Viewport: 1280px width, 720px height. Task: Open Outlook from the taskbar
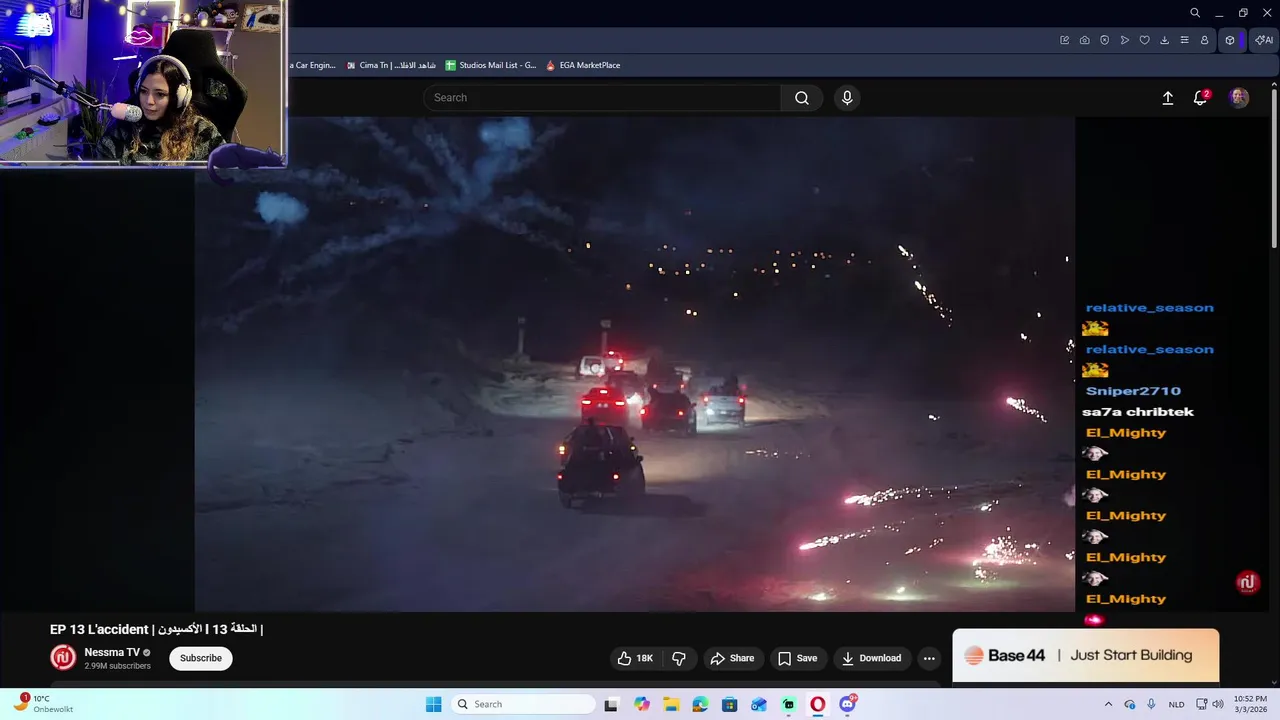[x=759, y=704]
